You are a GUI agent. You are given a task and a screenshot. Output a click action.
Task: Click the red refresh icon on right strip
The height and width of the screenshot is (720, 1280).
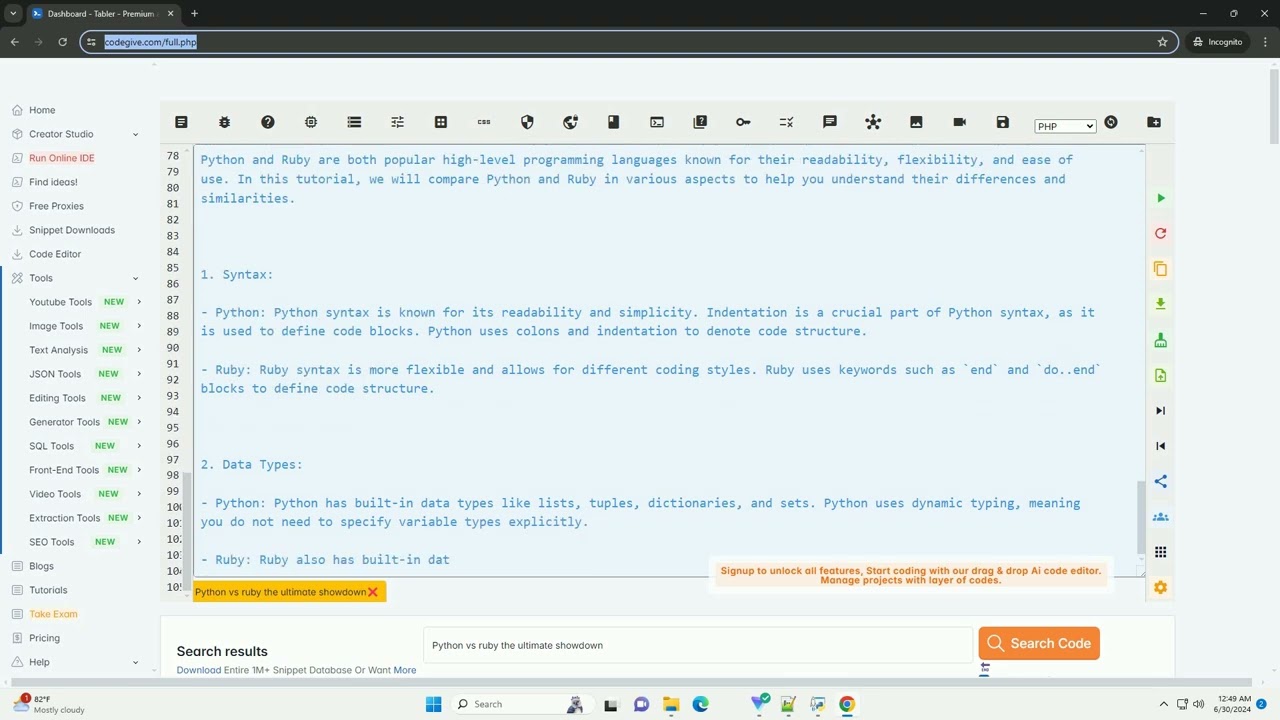pos(1161,233)
